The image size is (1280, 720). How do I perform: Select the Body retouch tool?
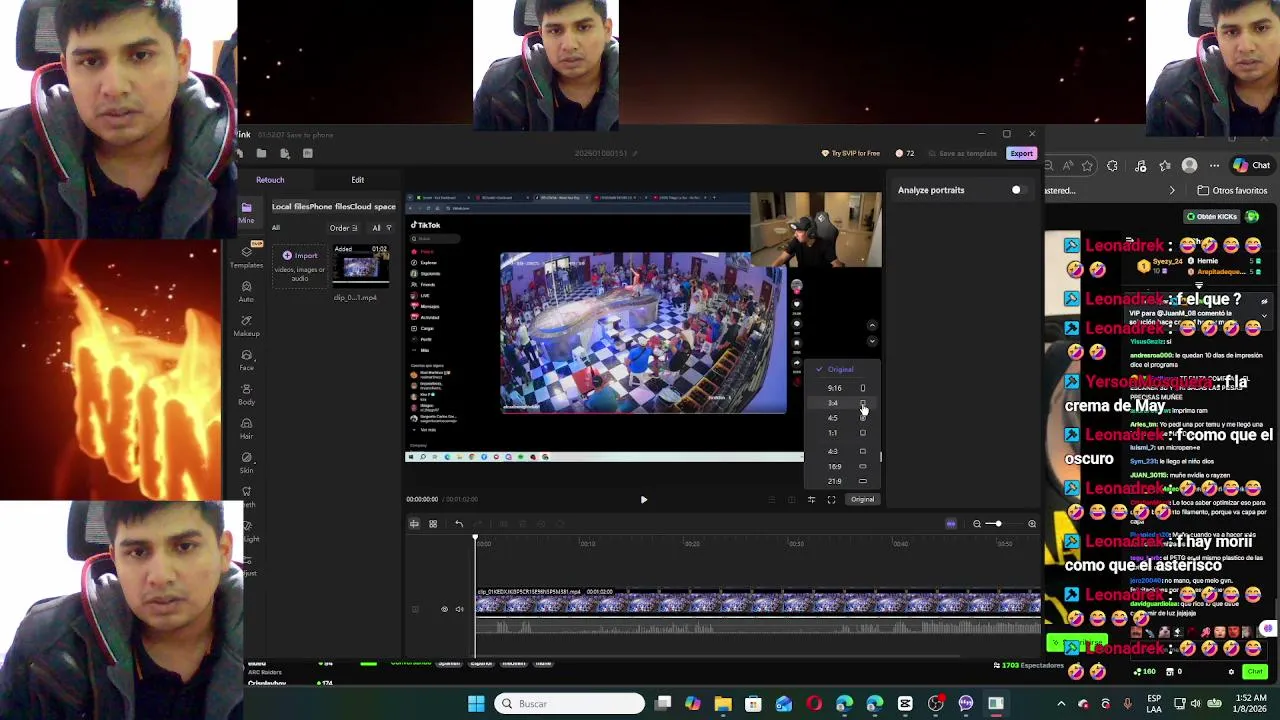(246, 394)
